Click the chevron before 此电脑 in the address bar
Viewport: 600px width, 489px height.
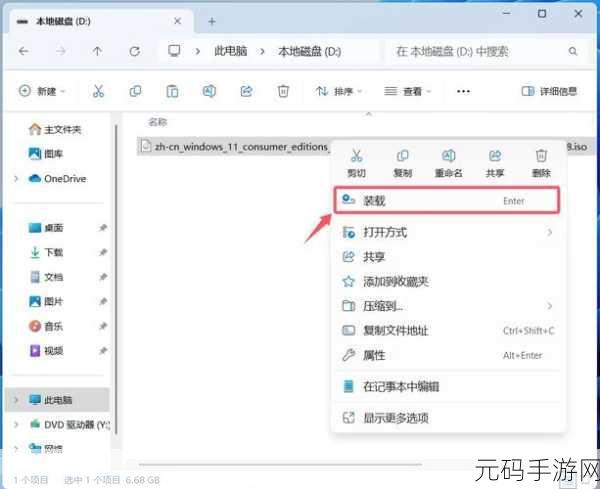point(198,51)
